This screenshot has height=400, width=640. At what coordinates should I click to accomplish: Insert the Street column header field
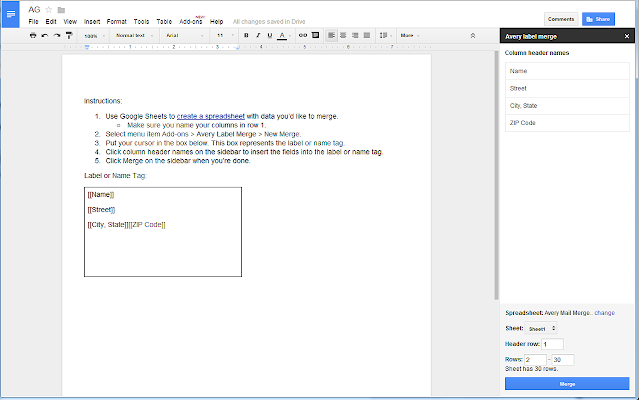pyautogui.click(x=567, y=89)
